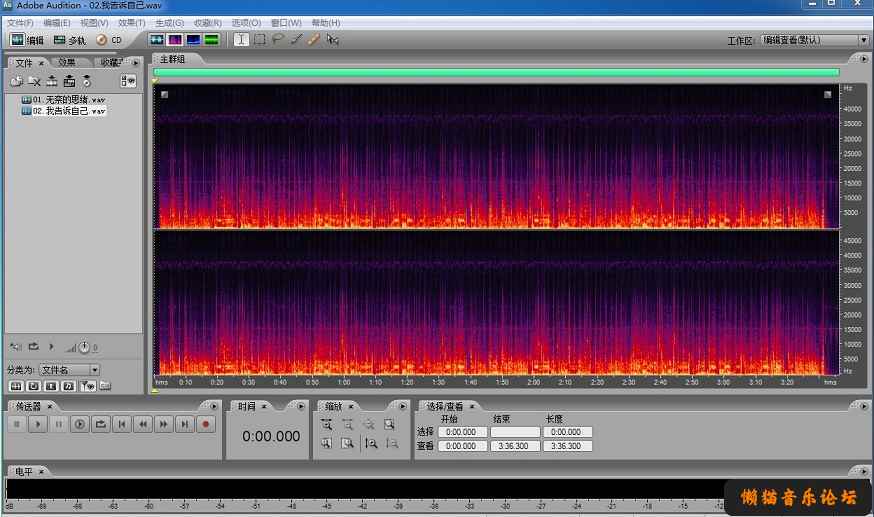This screenshot has height=517, width=874.
Task: Select file 01. 无奈的思绪.wav
Action: coord(63,100)
